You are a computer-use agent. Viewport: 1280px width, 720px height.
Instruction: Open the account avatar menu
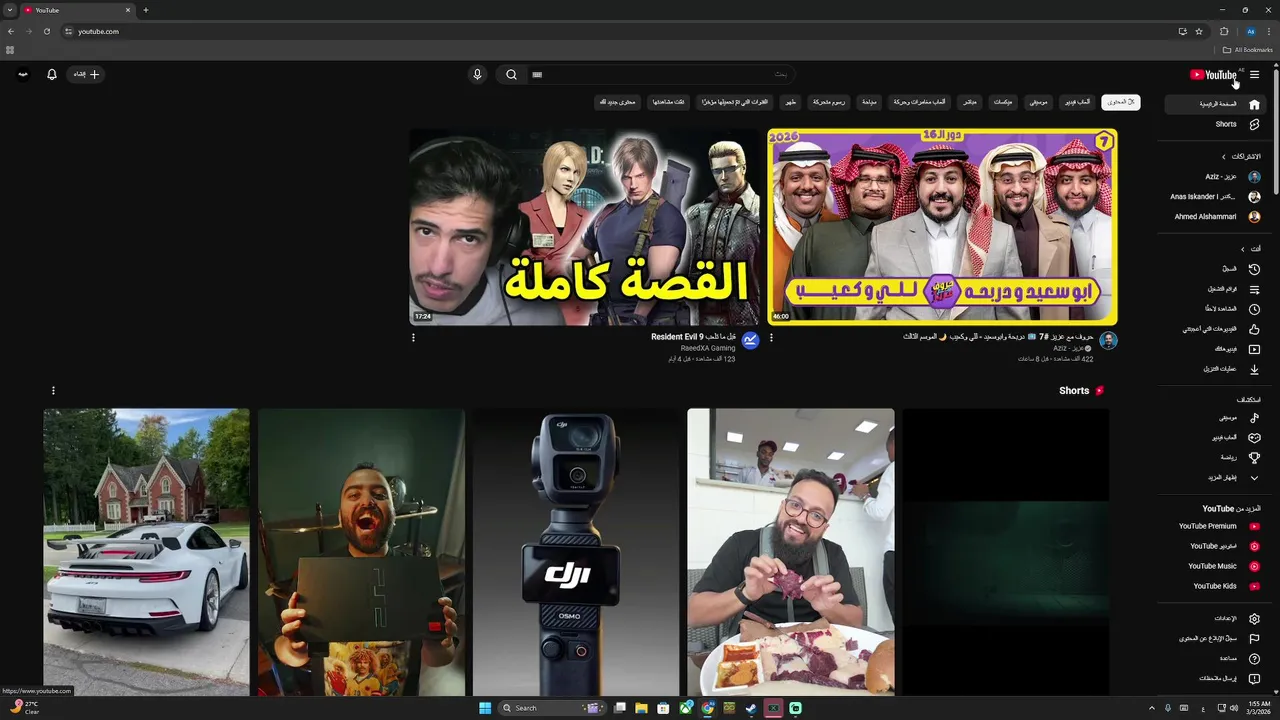(23, 74)
